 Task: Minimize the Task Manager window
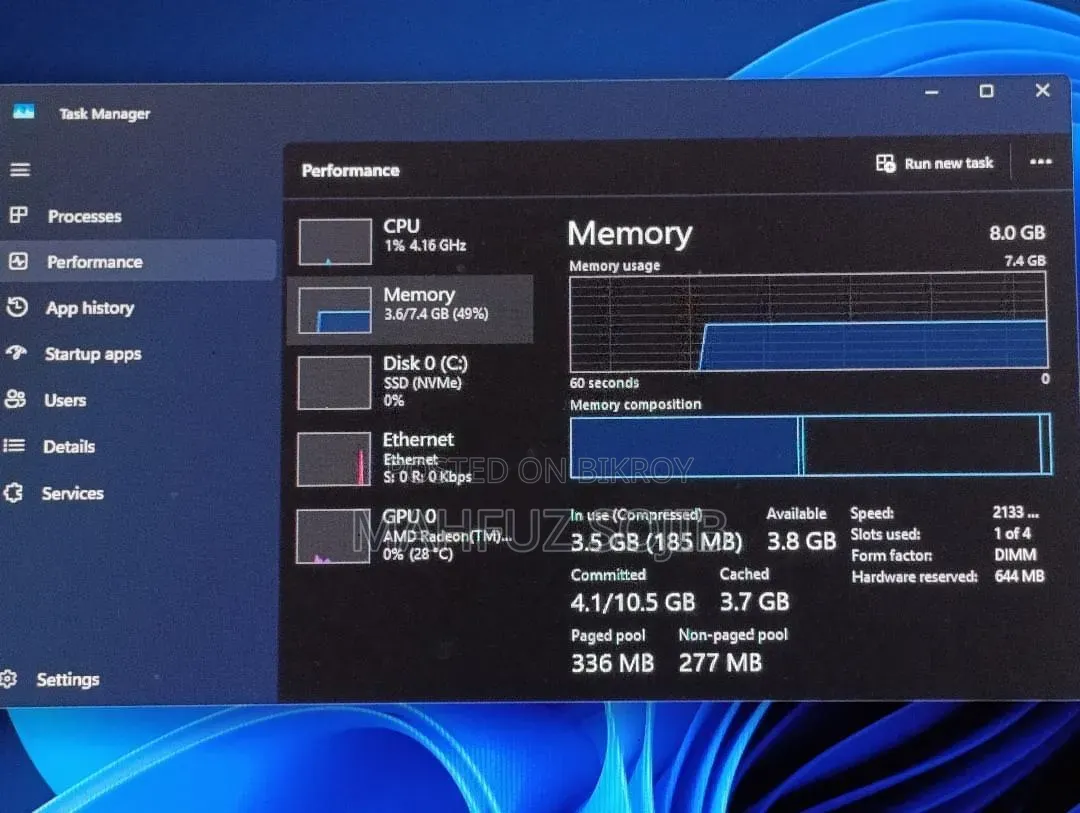pos(932,92)
